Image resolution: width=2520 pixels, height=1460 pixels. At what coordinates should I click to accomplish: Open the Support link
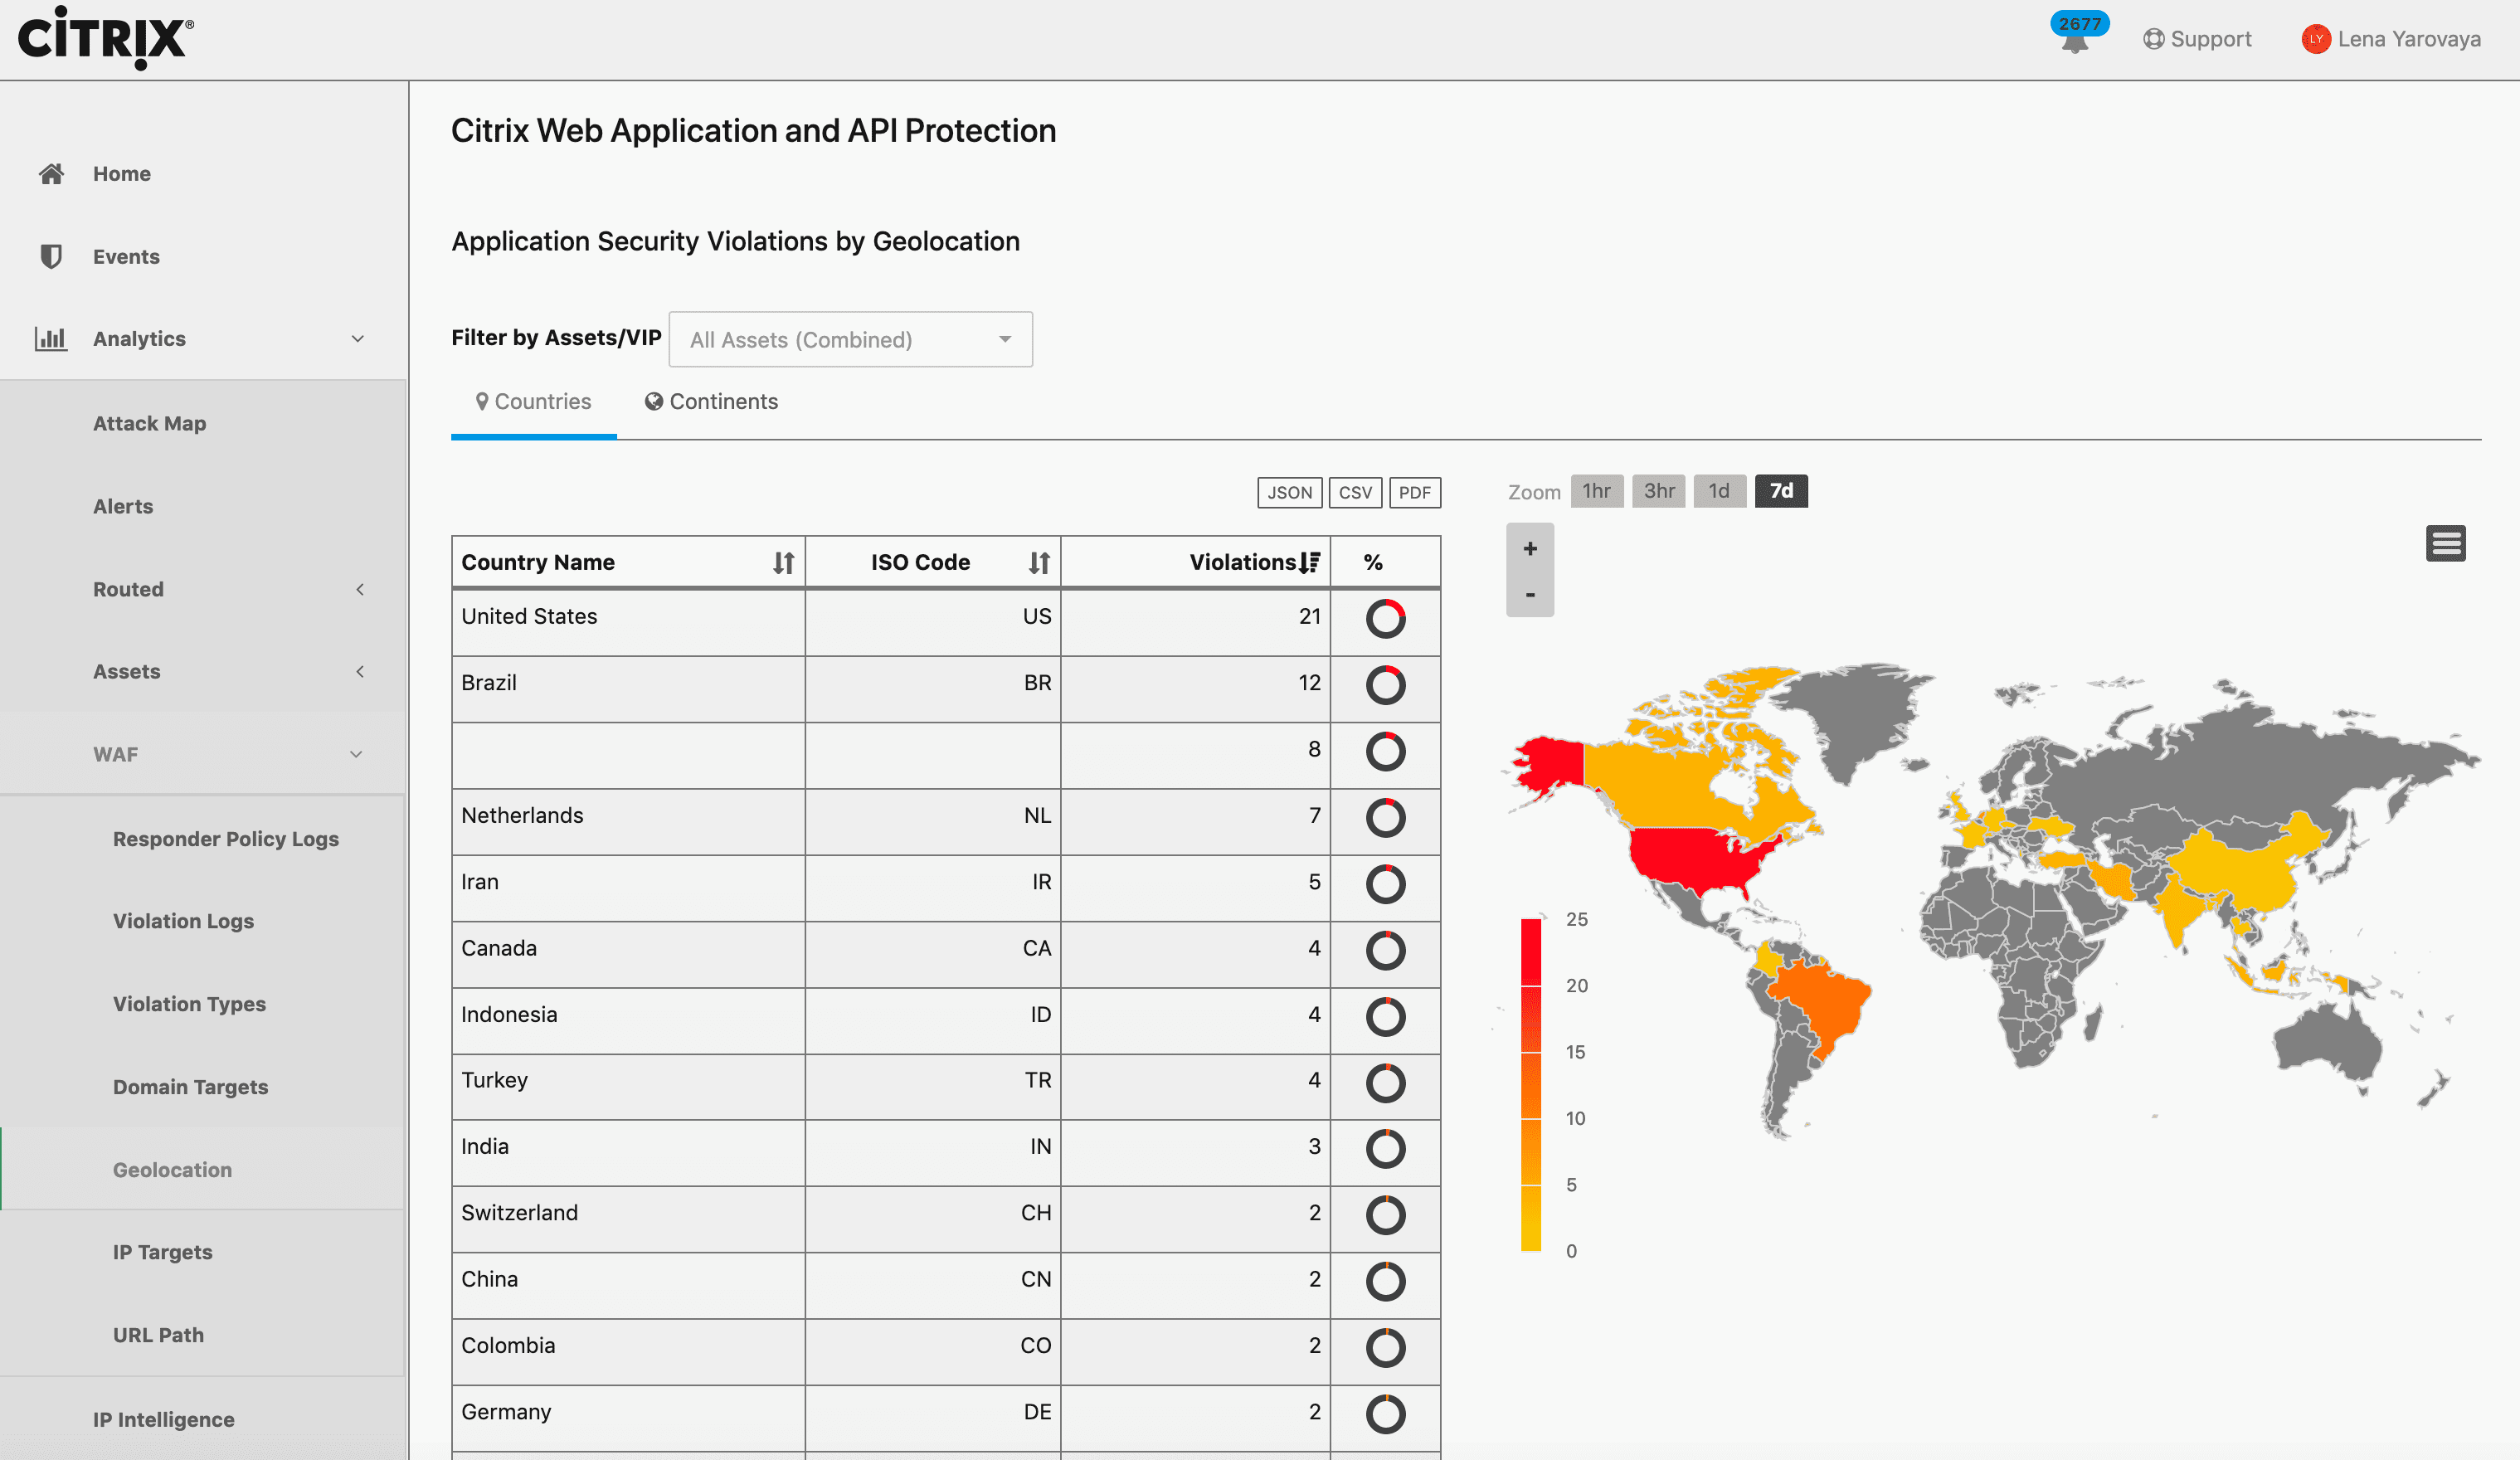pyautogui.click(x=2197, y=39)
